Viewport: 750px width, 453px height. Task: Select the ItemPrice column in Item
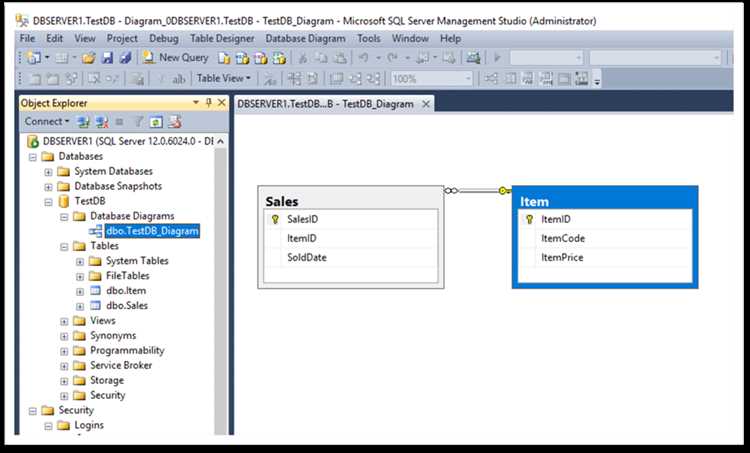[605, 257]
